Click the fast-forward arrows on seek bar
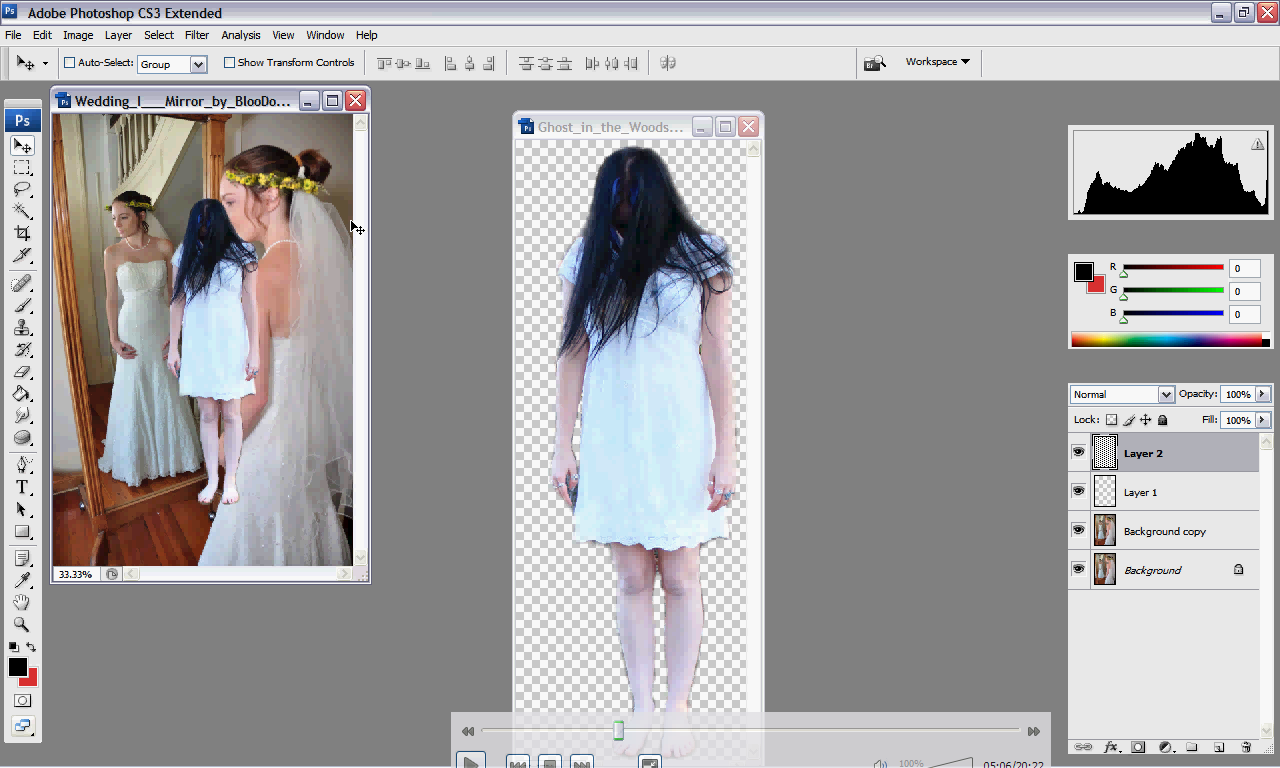 pyautogui.click(x=1034, y=731)
